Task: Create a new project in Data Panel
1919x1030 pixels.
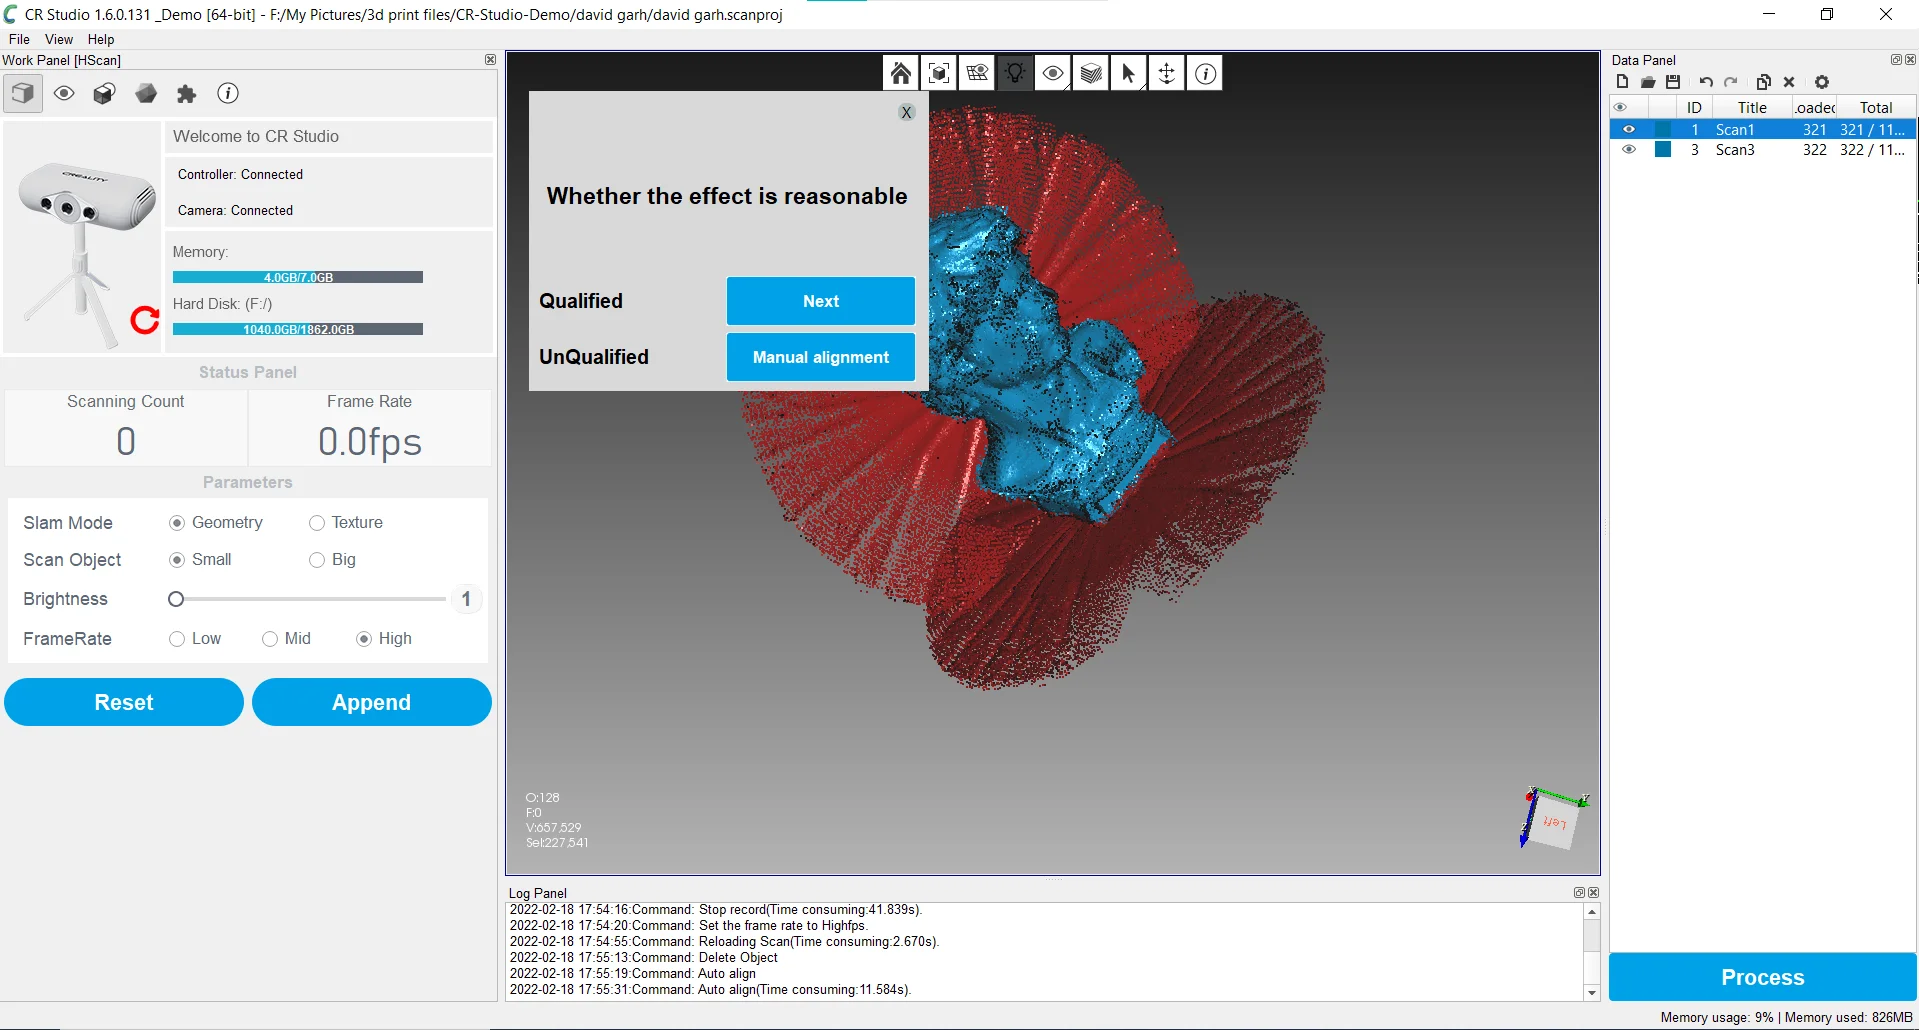Action: (x=1622, y=82)
